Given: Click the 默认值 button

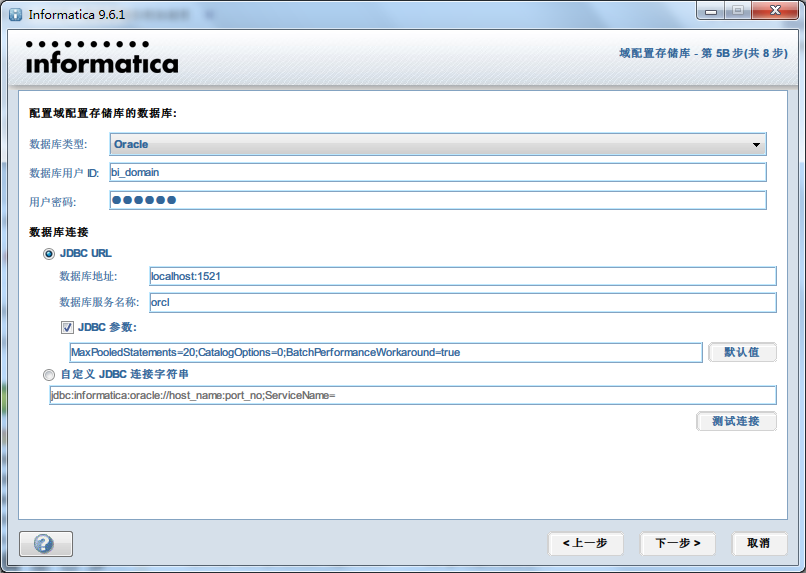Looking at the screenshot, I should pyautogui.click(x=742, y=353).
